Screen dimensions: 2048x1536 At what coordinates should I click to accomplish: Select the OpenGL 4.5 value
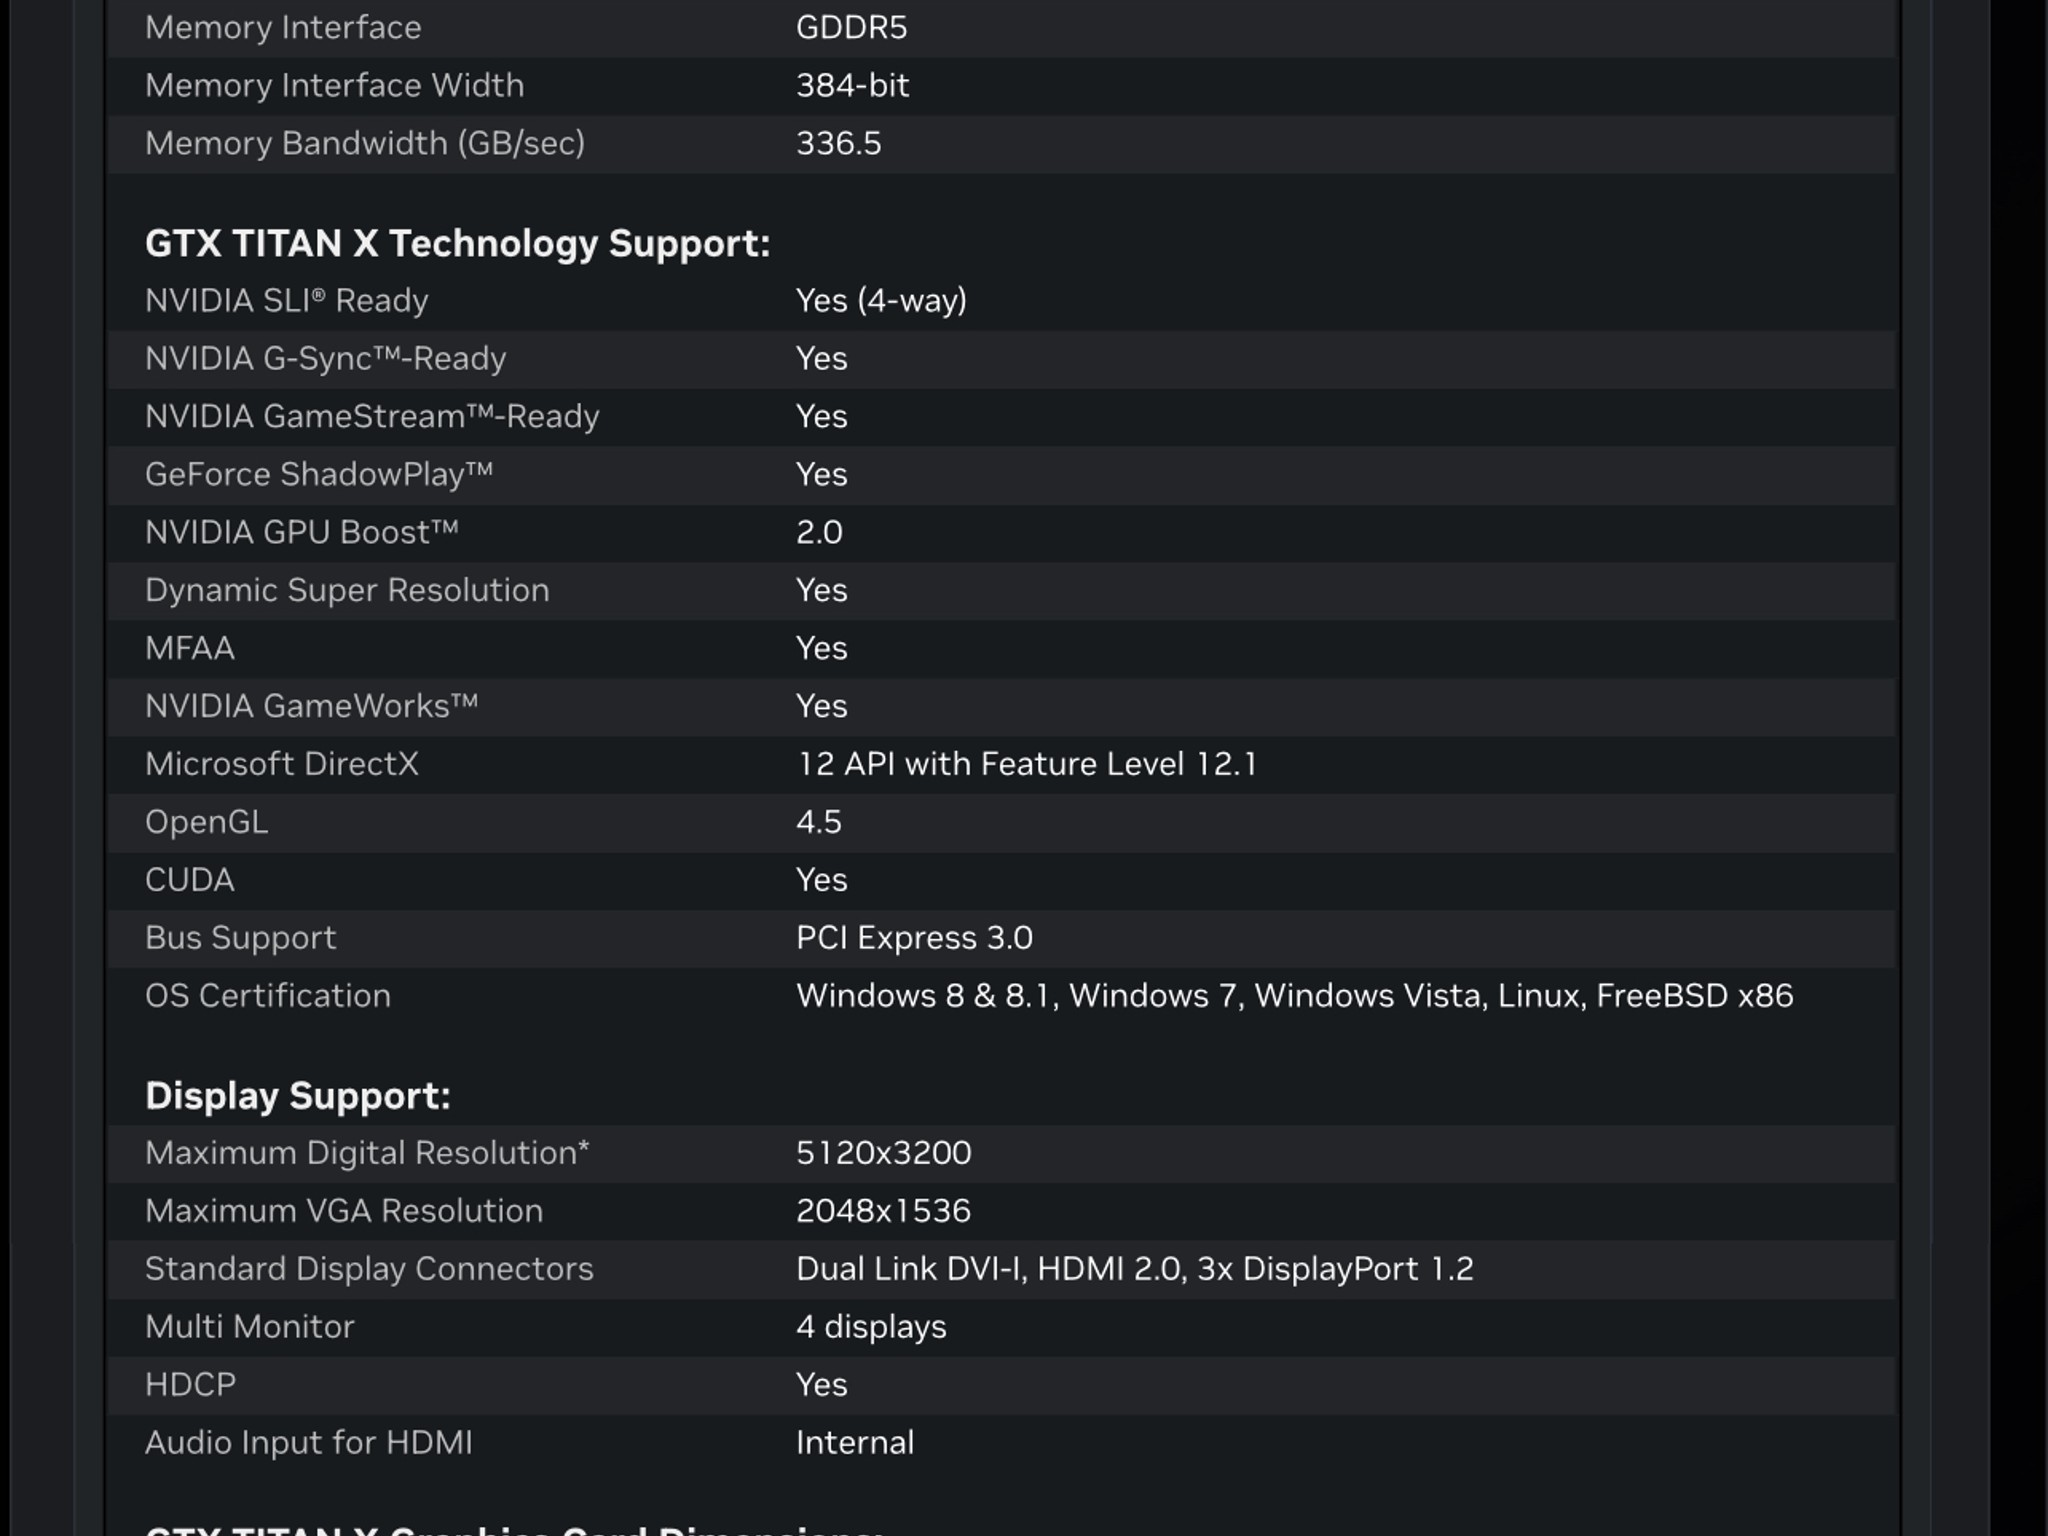[x=818, y=823]
